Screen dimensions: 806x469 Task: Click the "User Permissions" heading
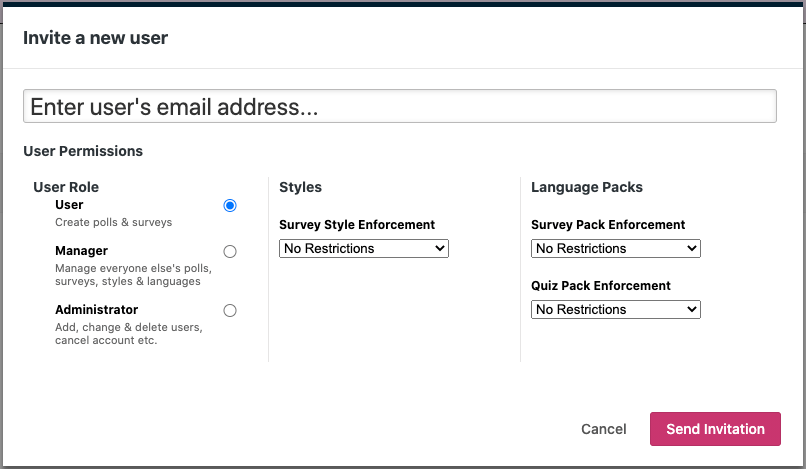(83, 151)
